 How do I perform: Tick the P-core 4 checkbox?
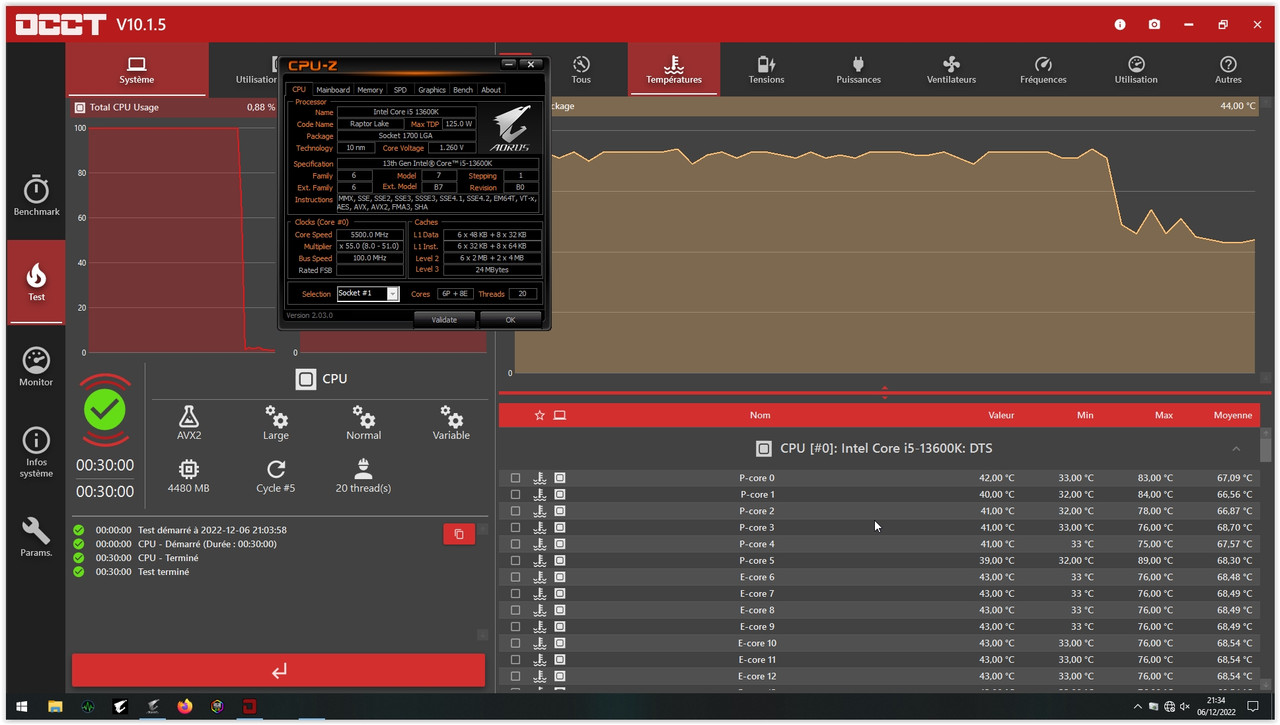coord(516,544)
